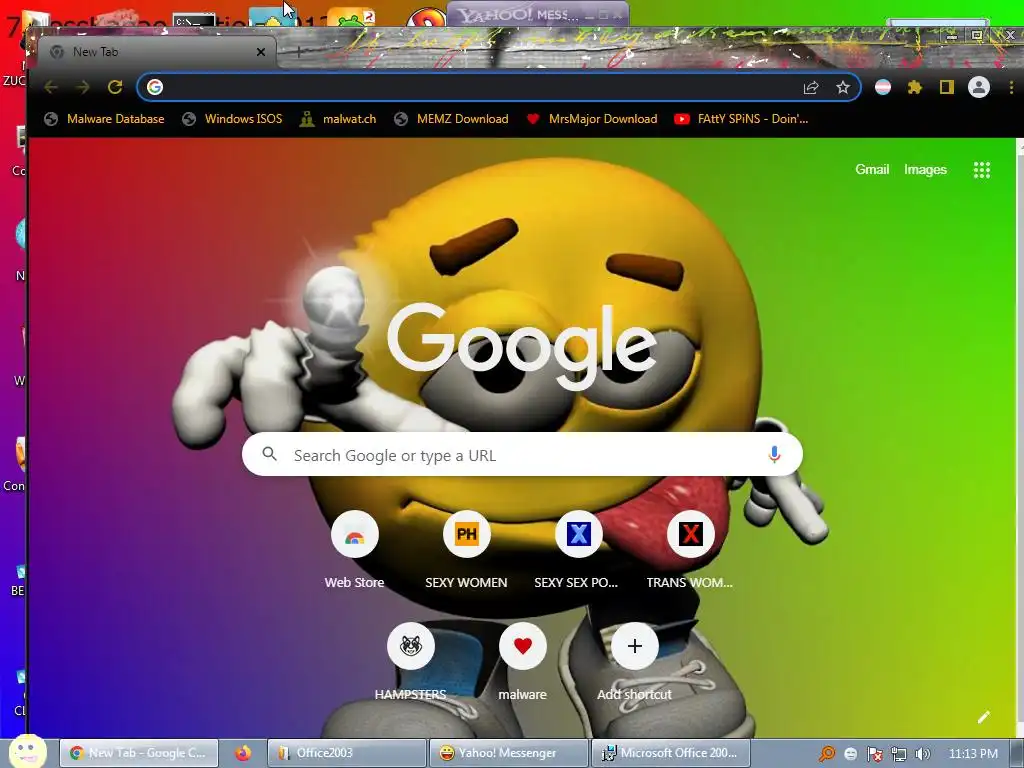
Task: Click the grey smiley face tray icon
Action: pos(850,754)
